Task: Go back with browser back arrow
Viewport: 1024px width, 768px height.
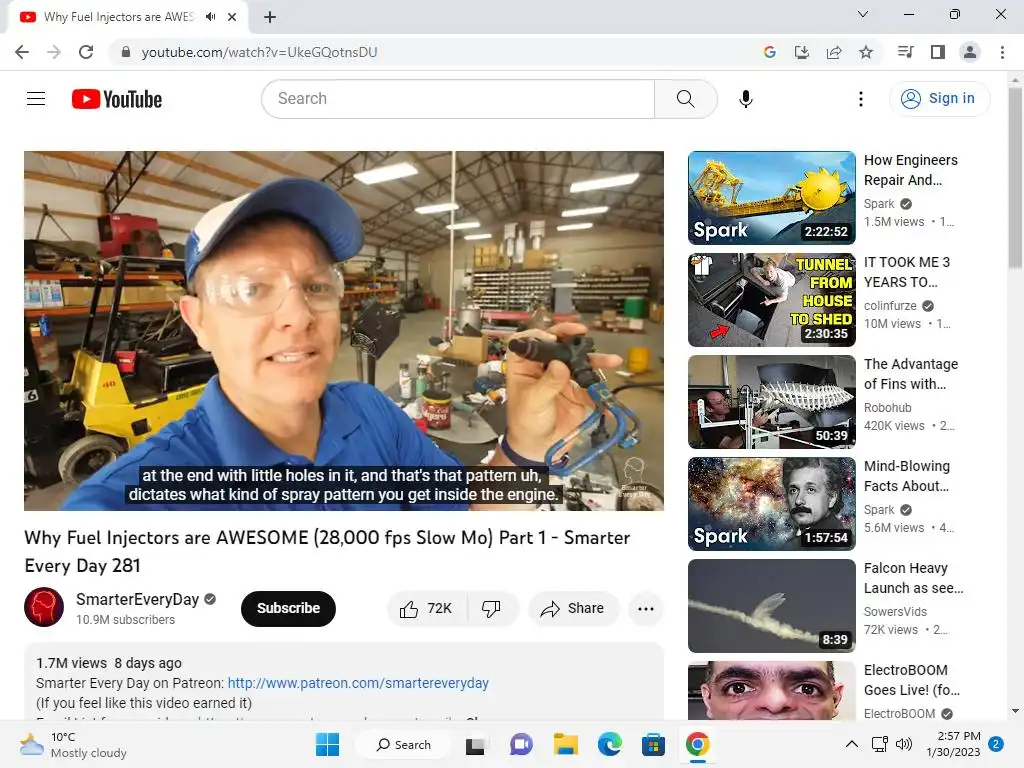Action: click(x=22, y=52)
